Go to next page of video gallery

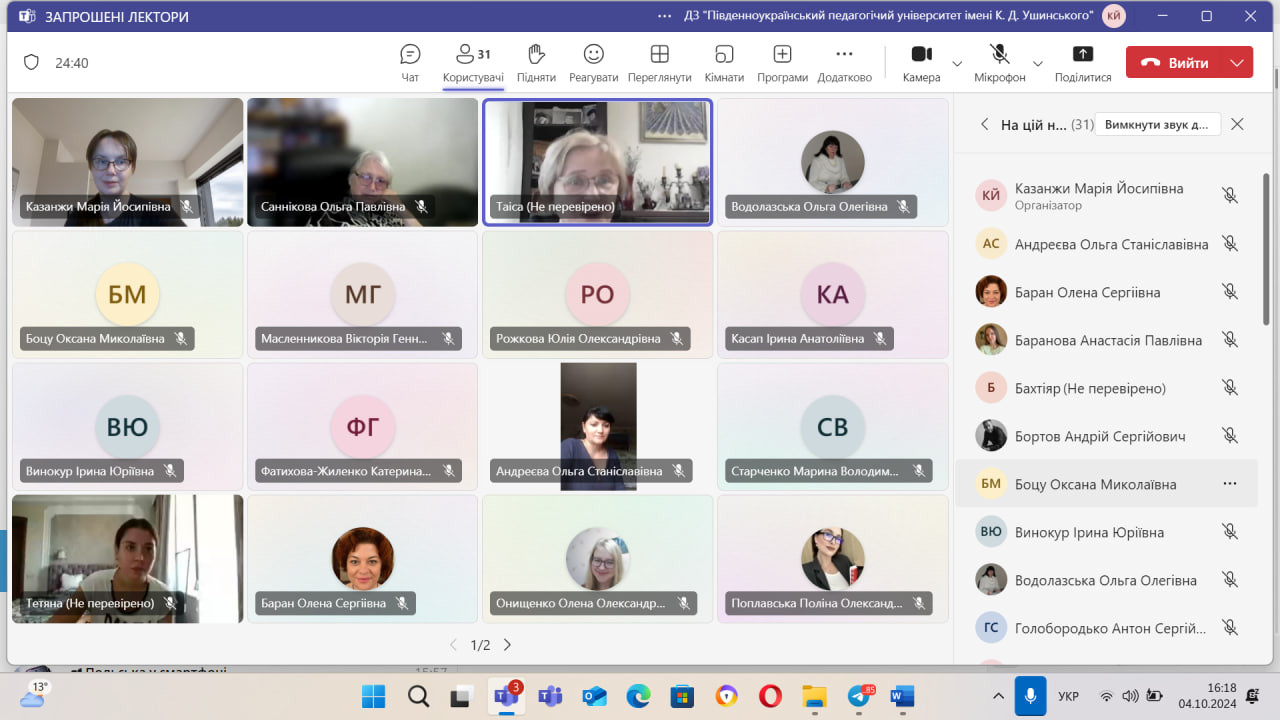507,645
